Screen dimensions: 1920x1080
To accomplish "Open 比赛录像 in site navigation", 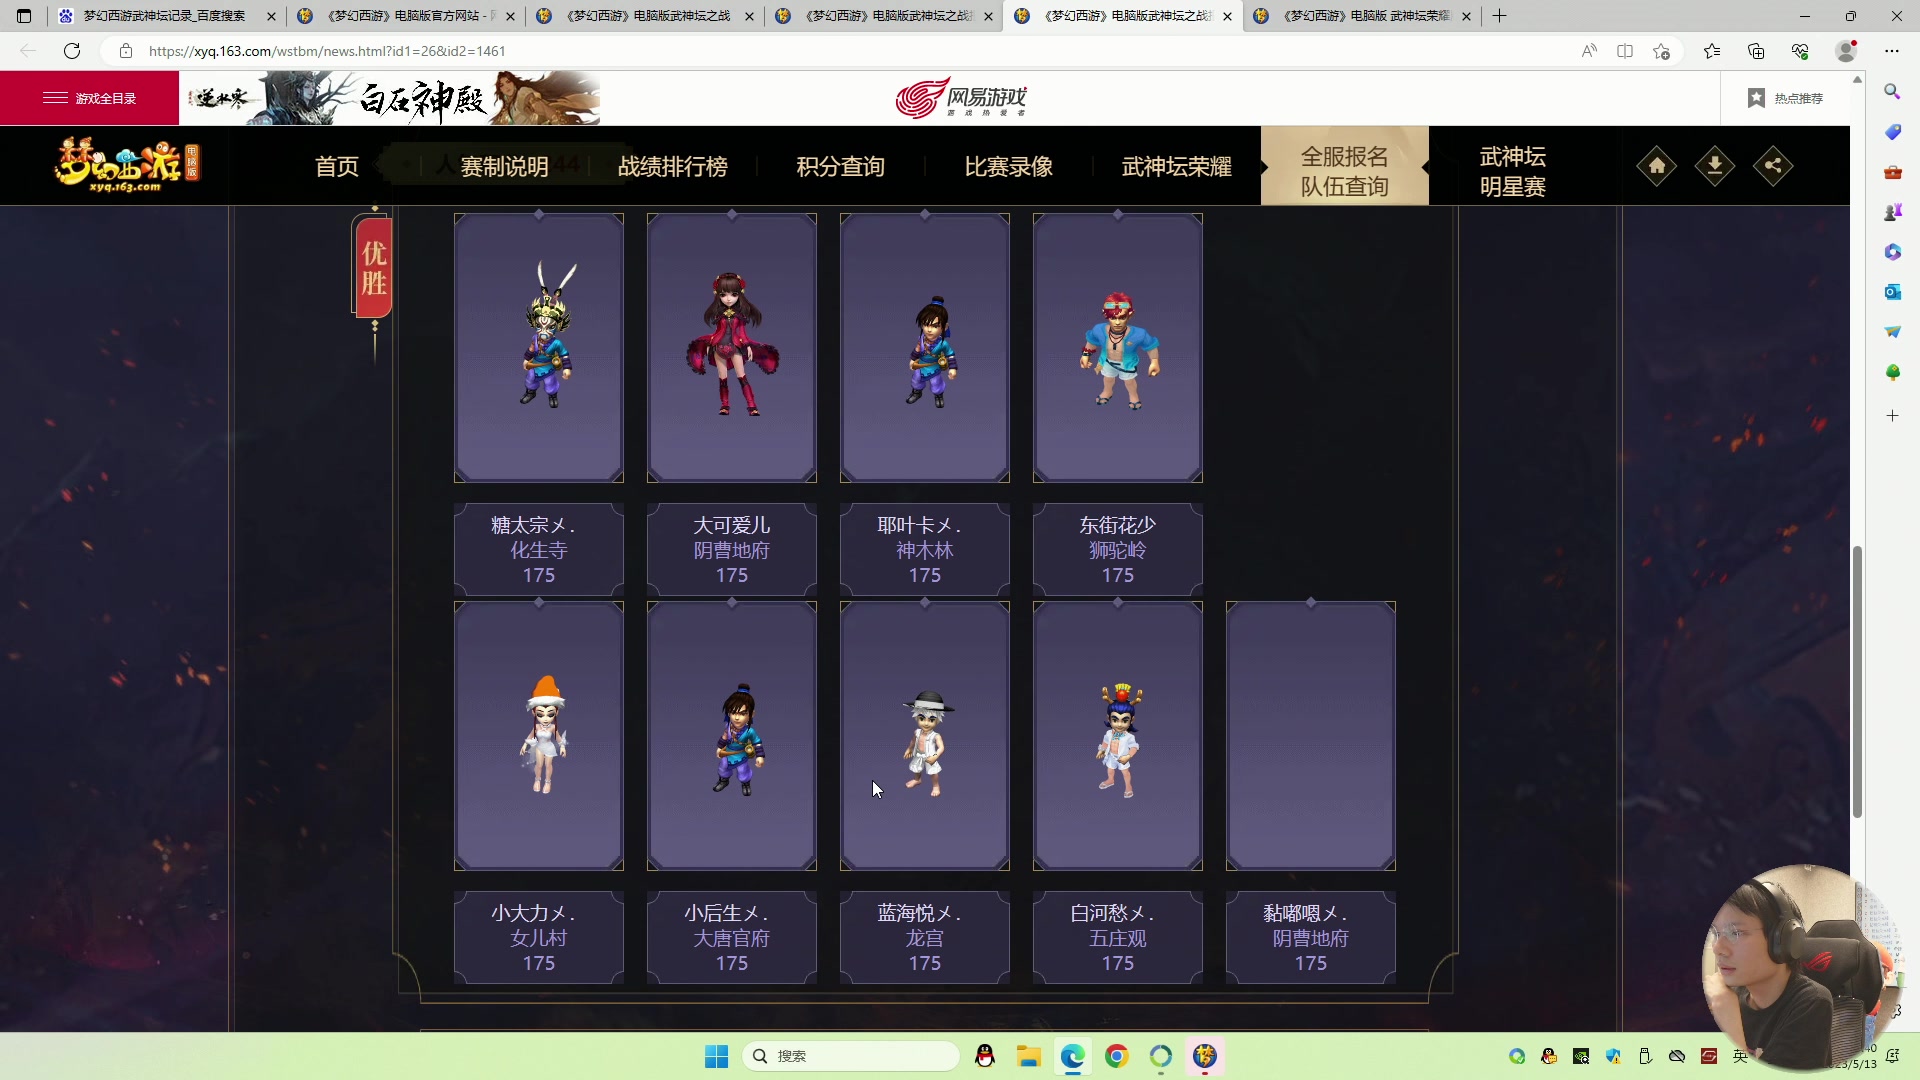I will (x=1008, y=166).
